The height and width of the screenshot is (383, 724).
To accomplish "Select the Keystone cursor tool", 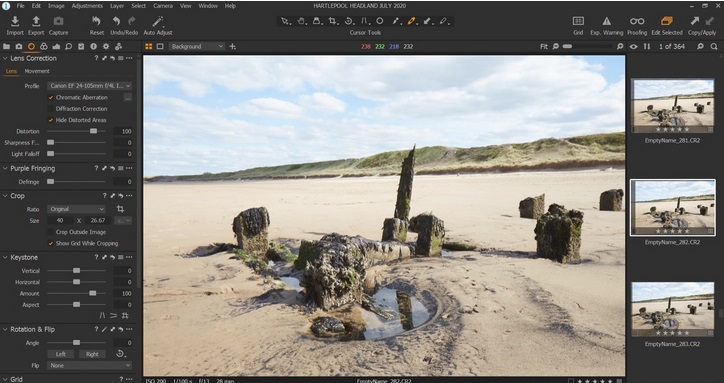I will pyautogui.click(x=364, y=21).
